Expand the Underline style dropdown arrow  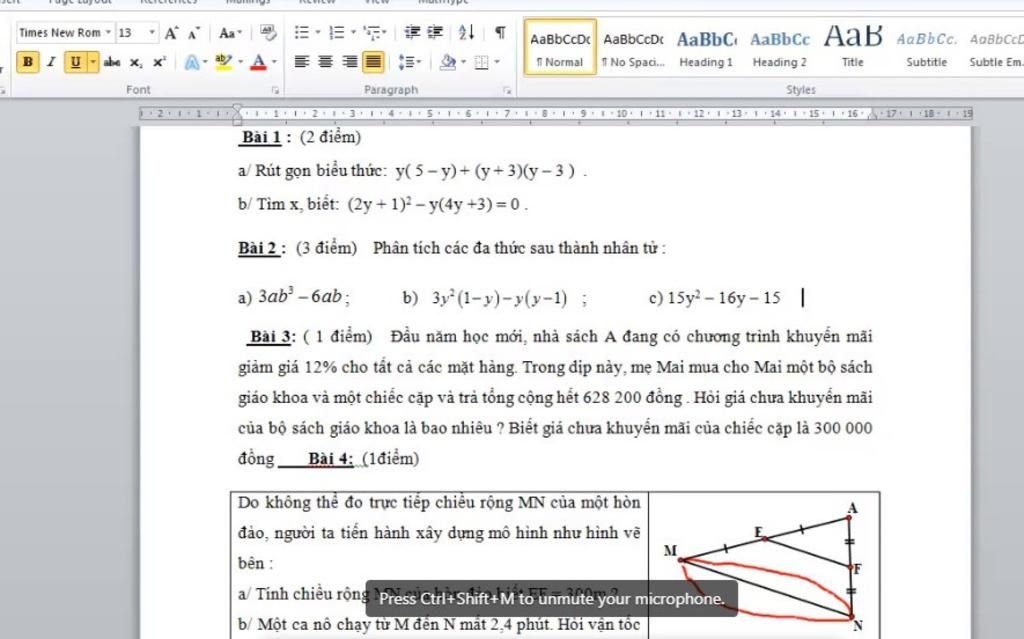93,62
